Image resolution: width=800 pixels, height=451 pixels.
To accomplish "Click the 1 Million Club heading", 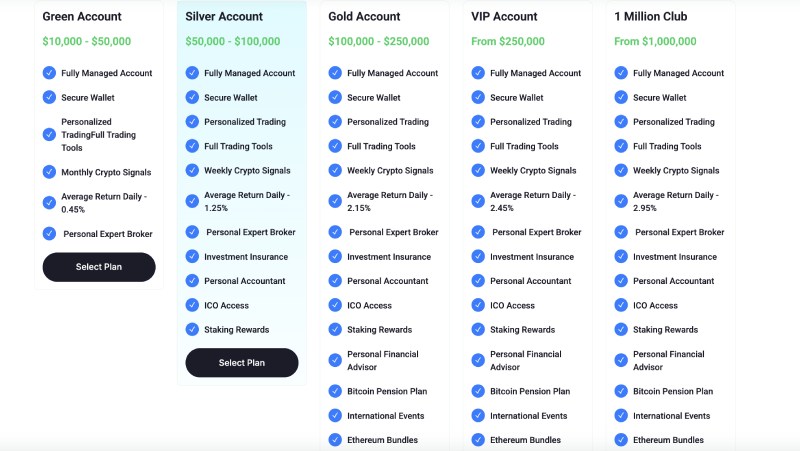I will [651, 17].
